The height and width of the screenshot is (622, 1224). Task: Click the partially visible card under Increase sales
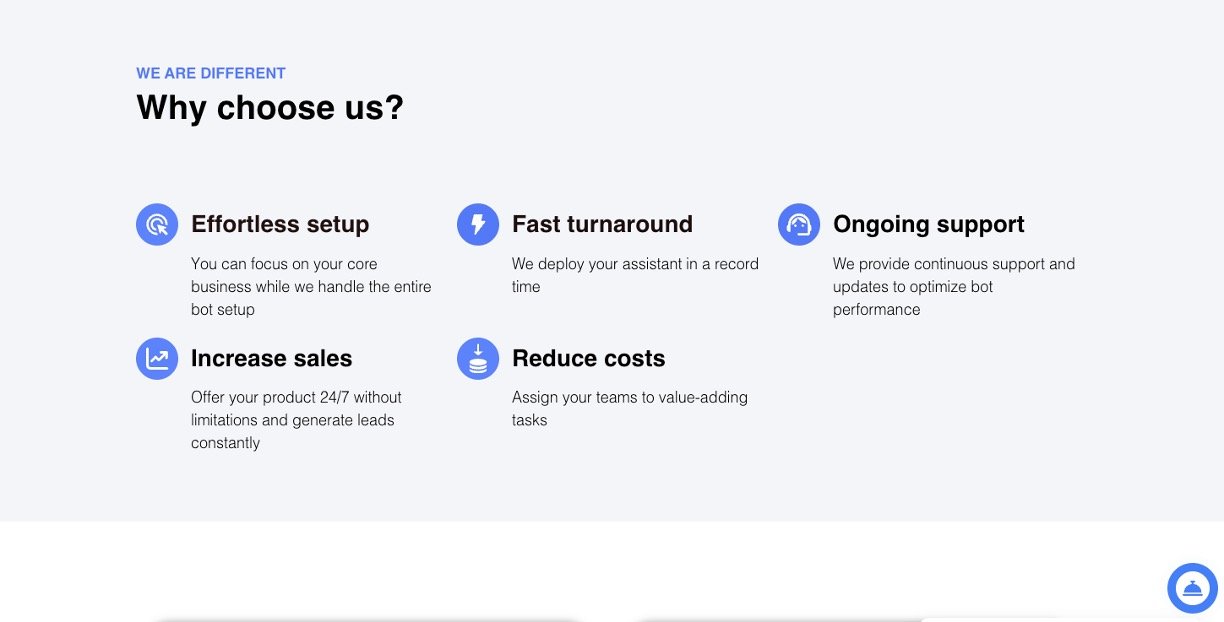[366, 619]
